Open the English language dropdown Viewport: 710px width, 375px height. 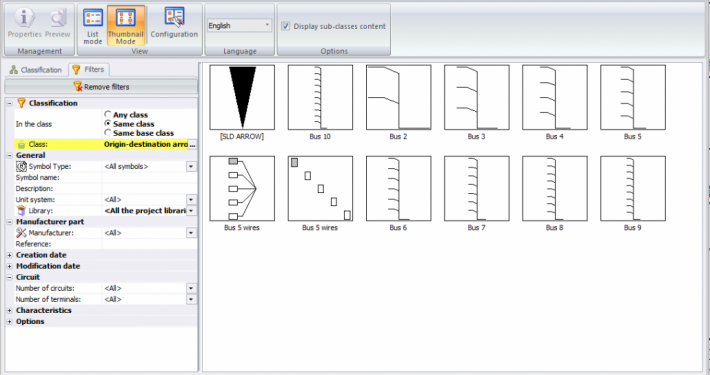239,25
